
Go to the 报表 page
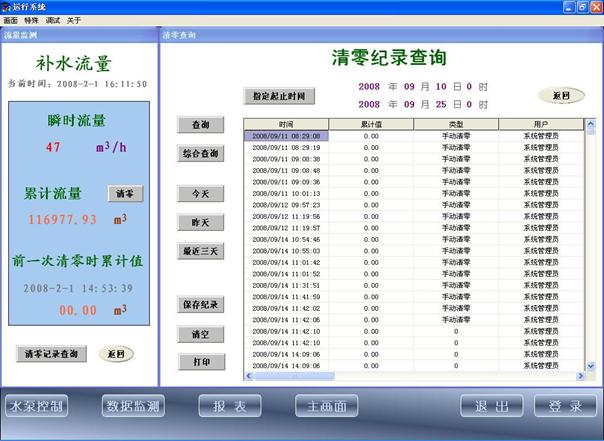pos(229,407)
